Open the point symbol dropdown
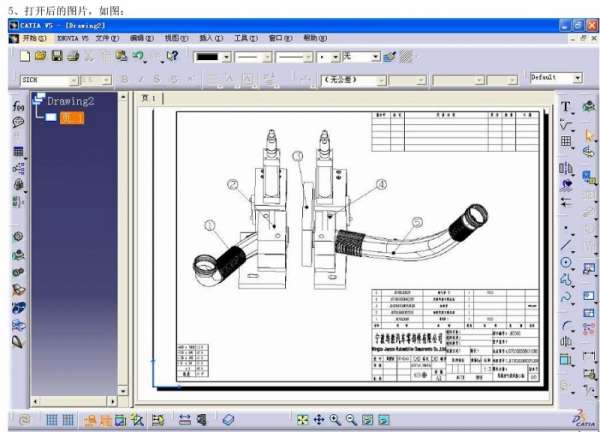 click(336, 57)
